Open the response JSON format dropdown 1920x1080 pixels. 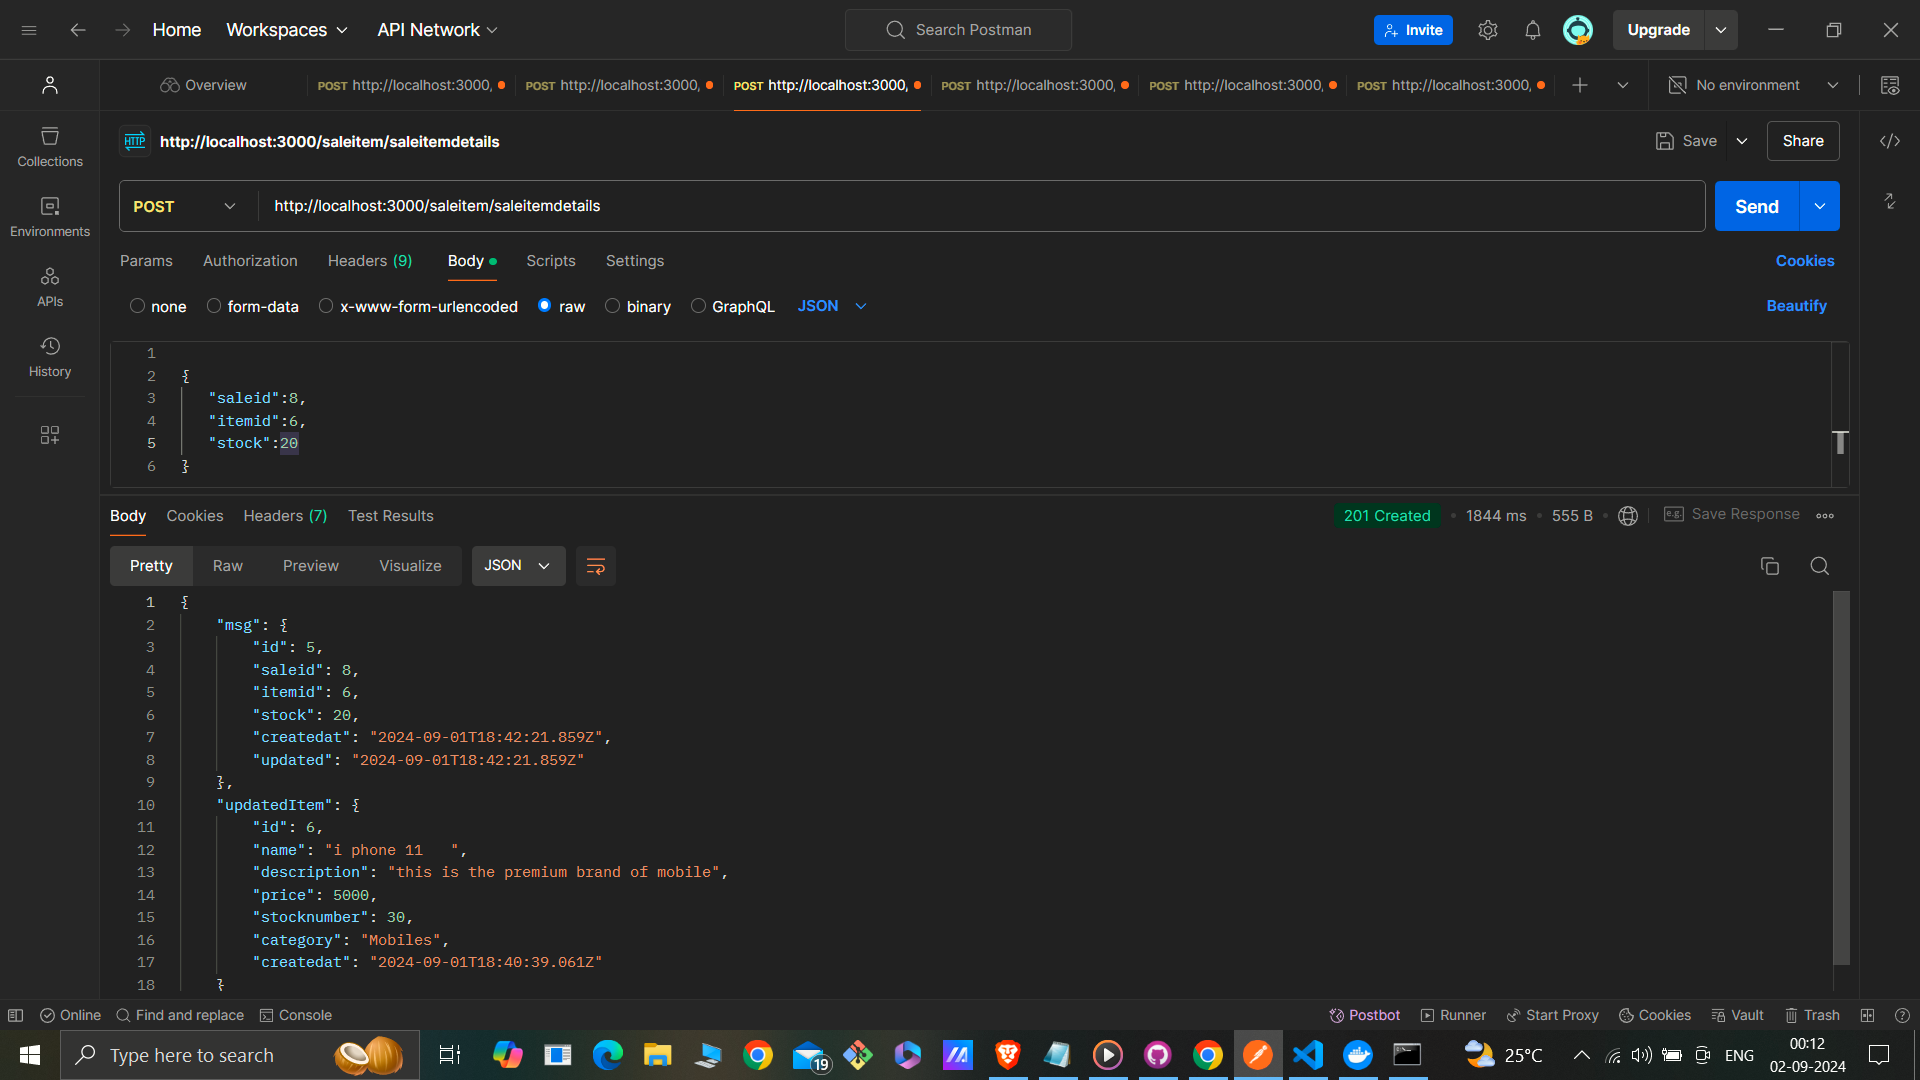(517, 566)
